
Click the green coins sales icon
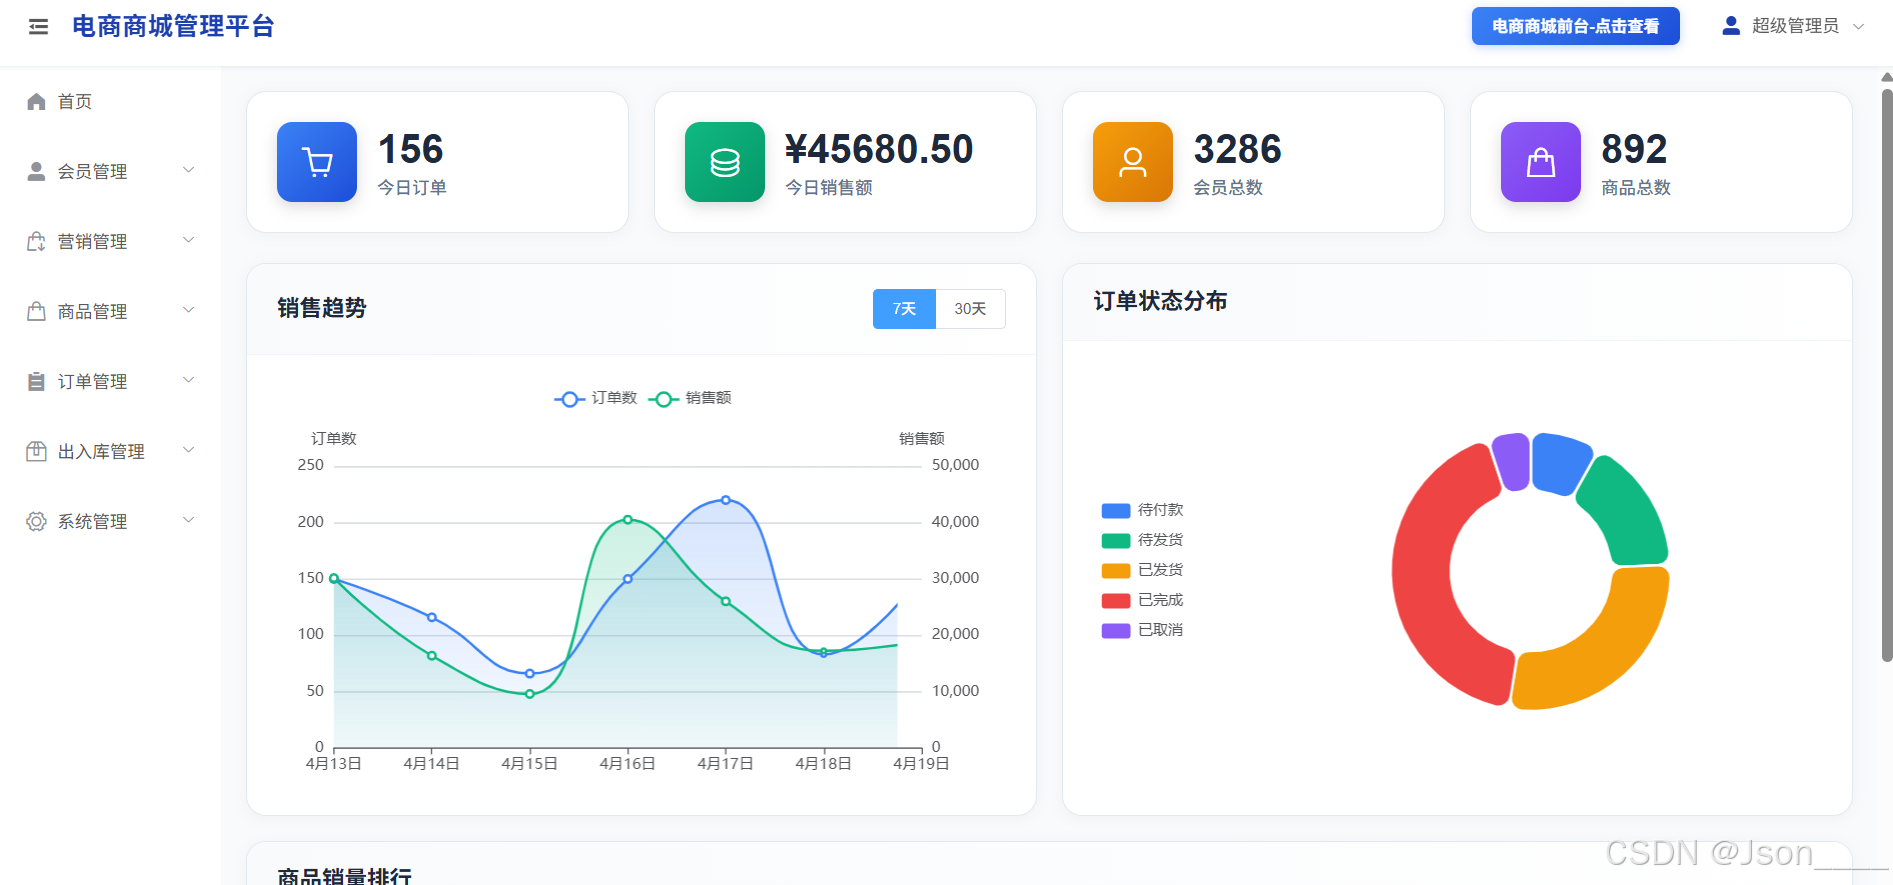[x=725, y=162]
